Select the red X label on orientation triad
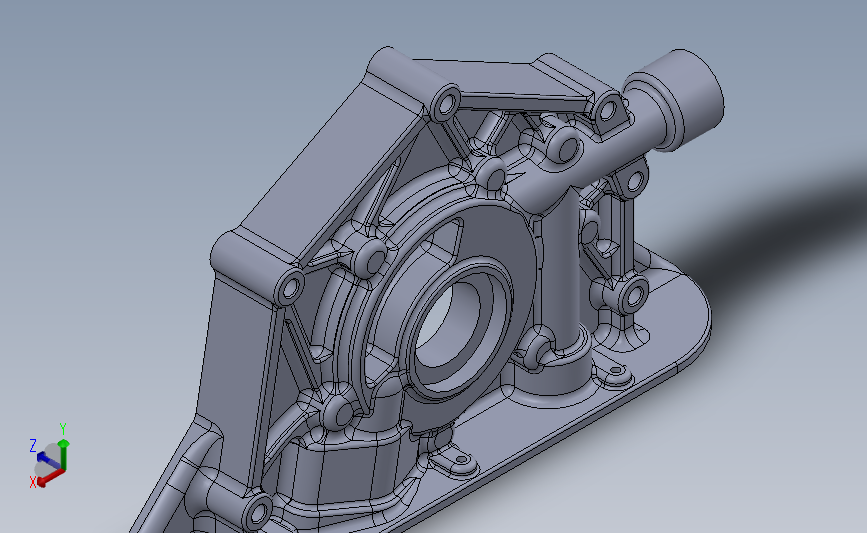Image resolution: width=867 pixels, height=533 pixels. pyautogui.click(x=33, y=483)
